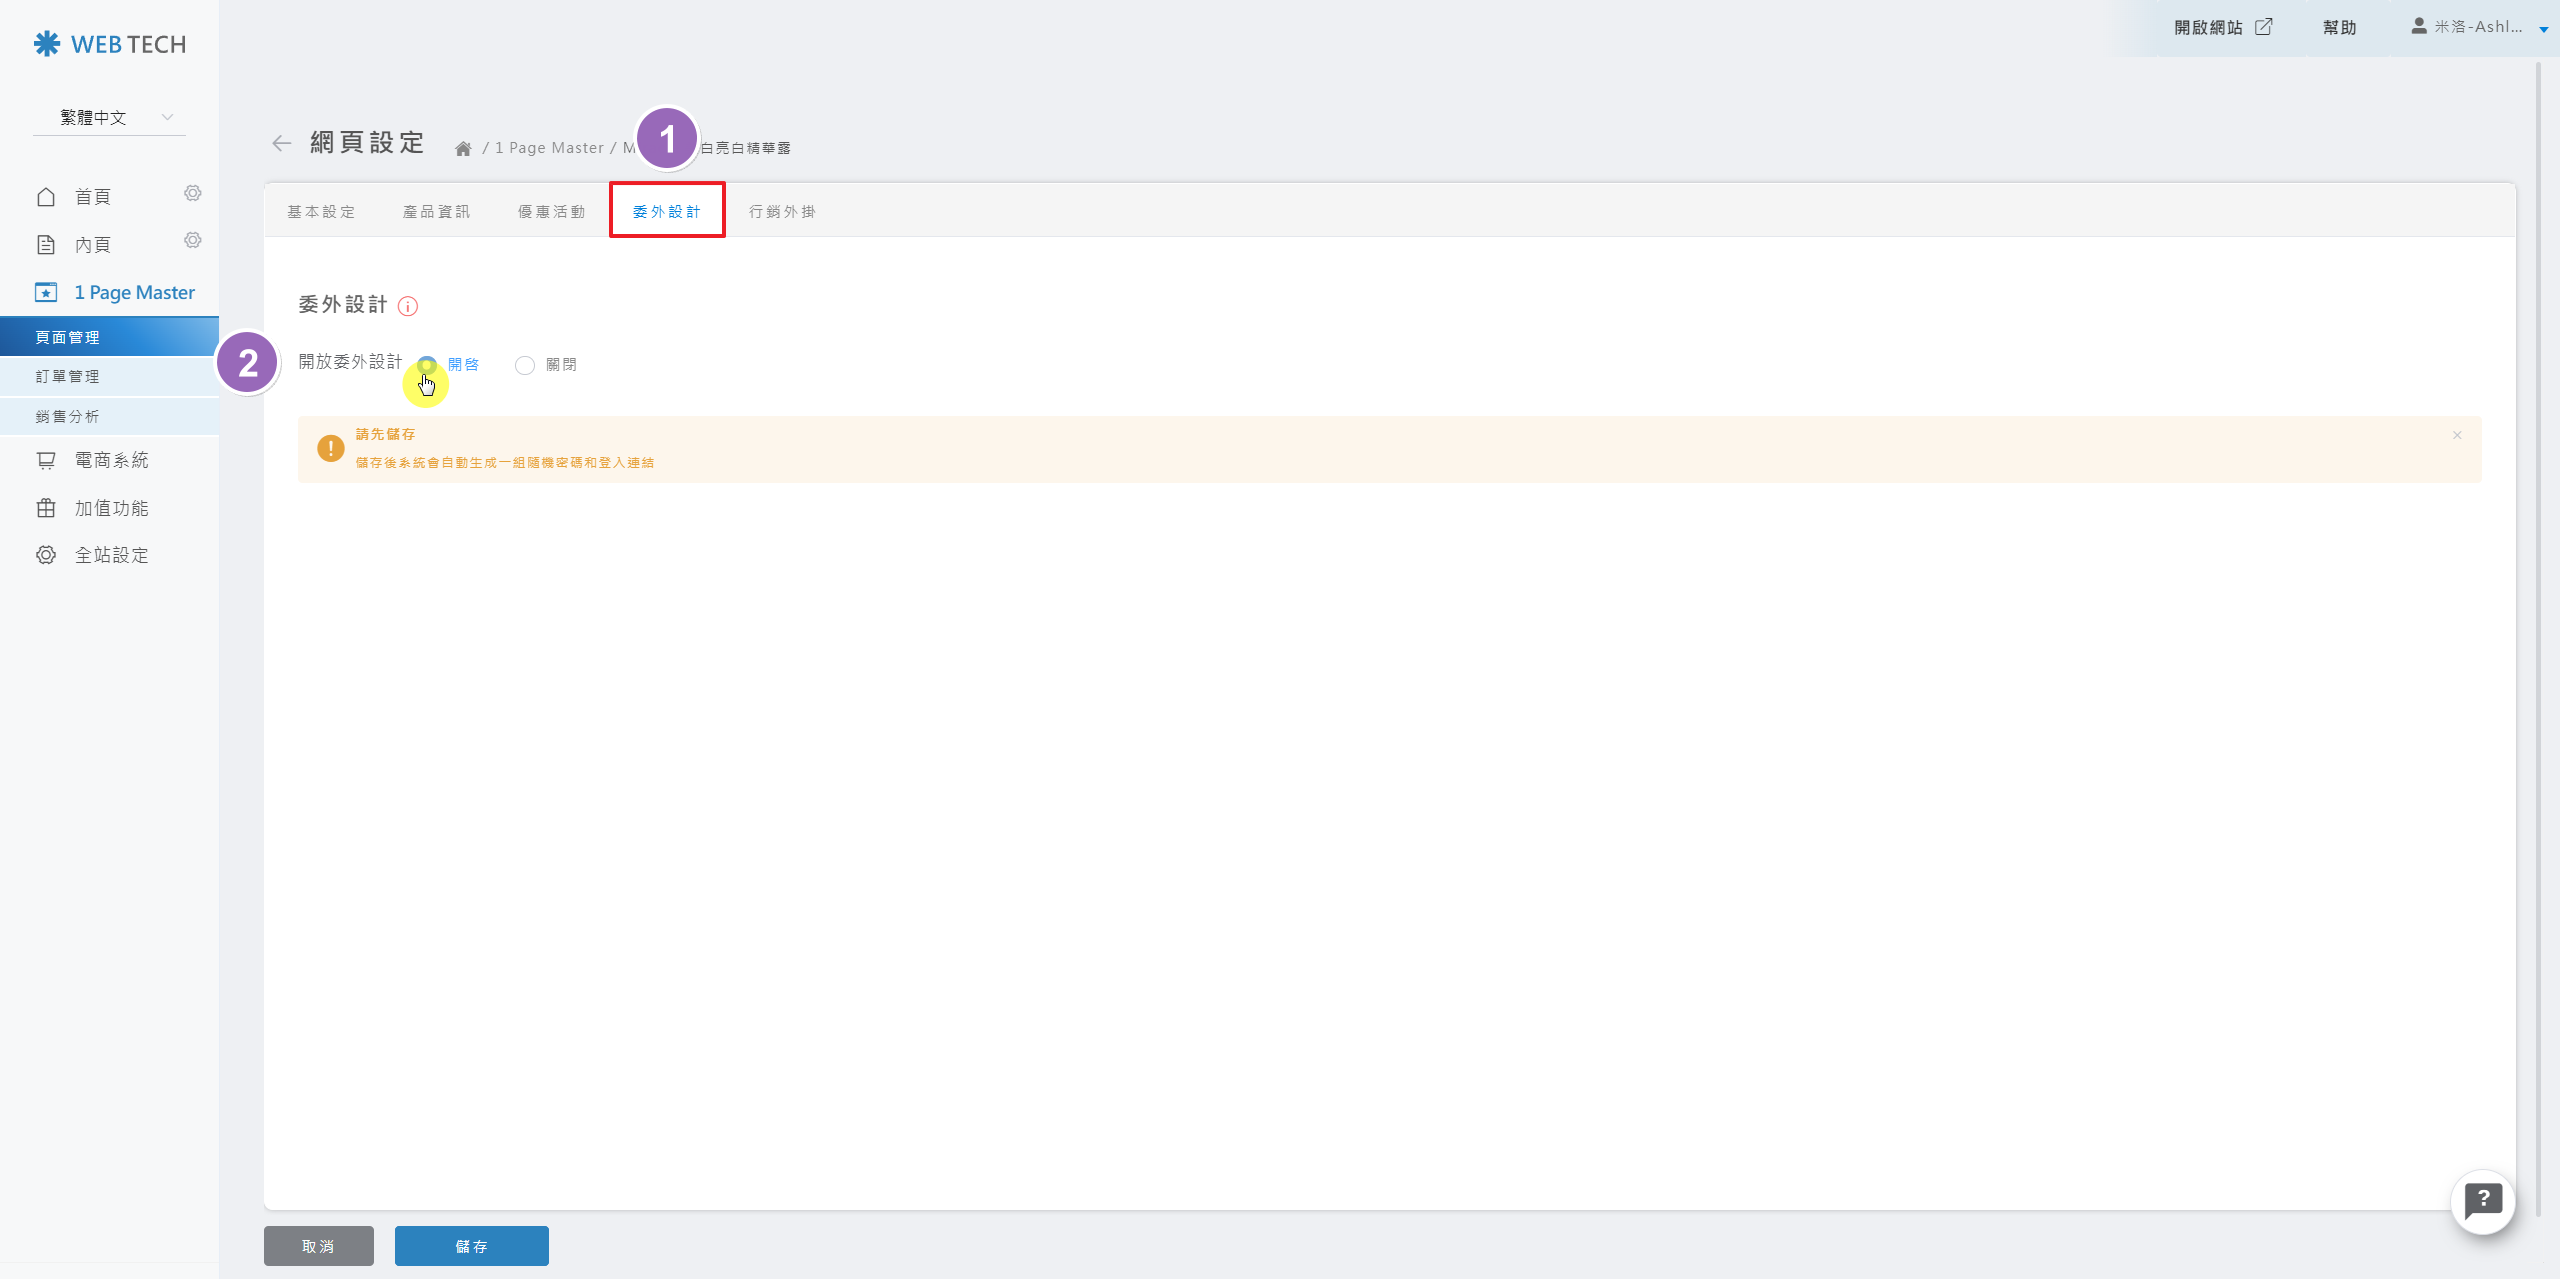Select the 關閉 radio button
Image resolution: width=2560 pixels, height=1279 pixels.
tap(525, 365)
